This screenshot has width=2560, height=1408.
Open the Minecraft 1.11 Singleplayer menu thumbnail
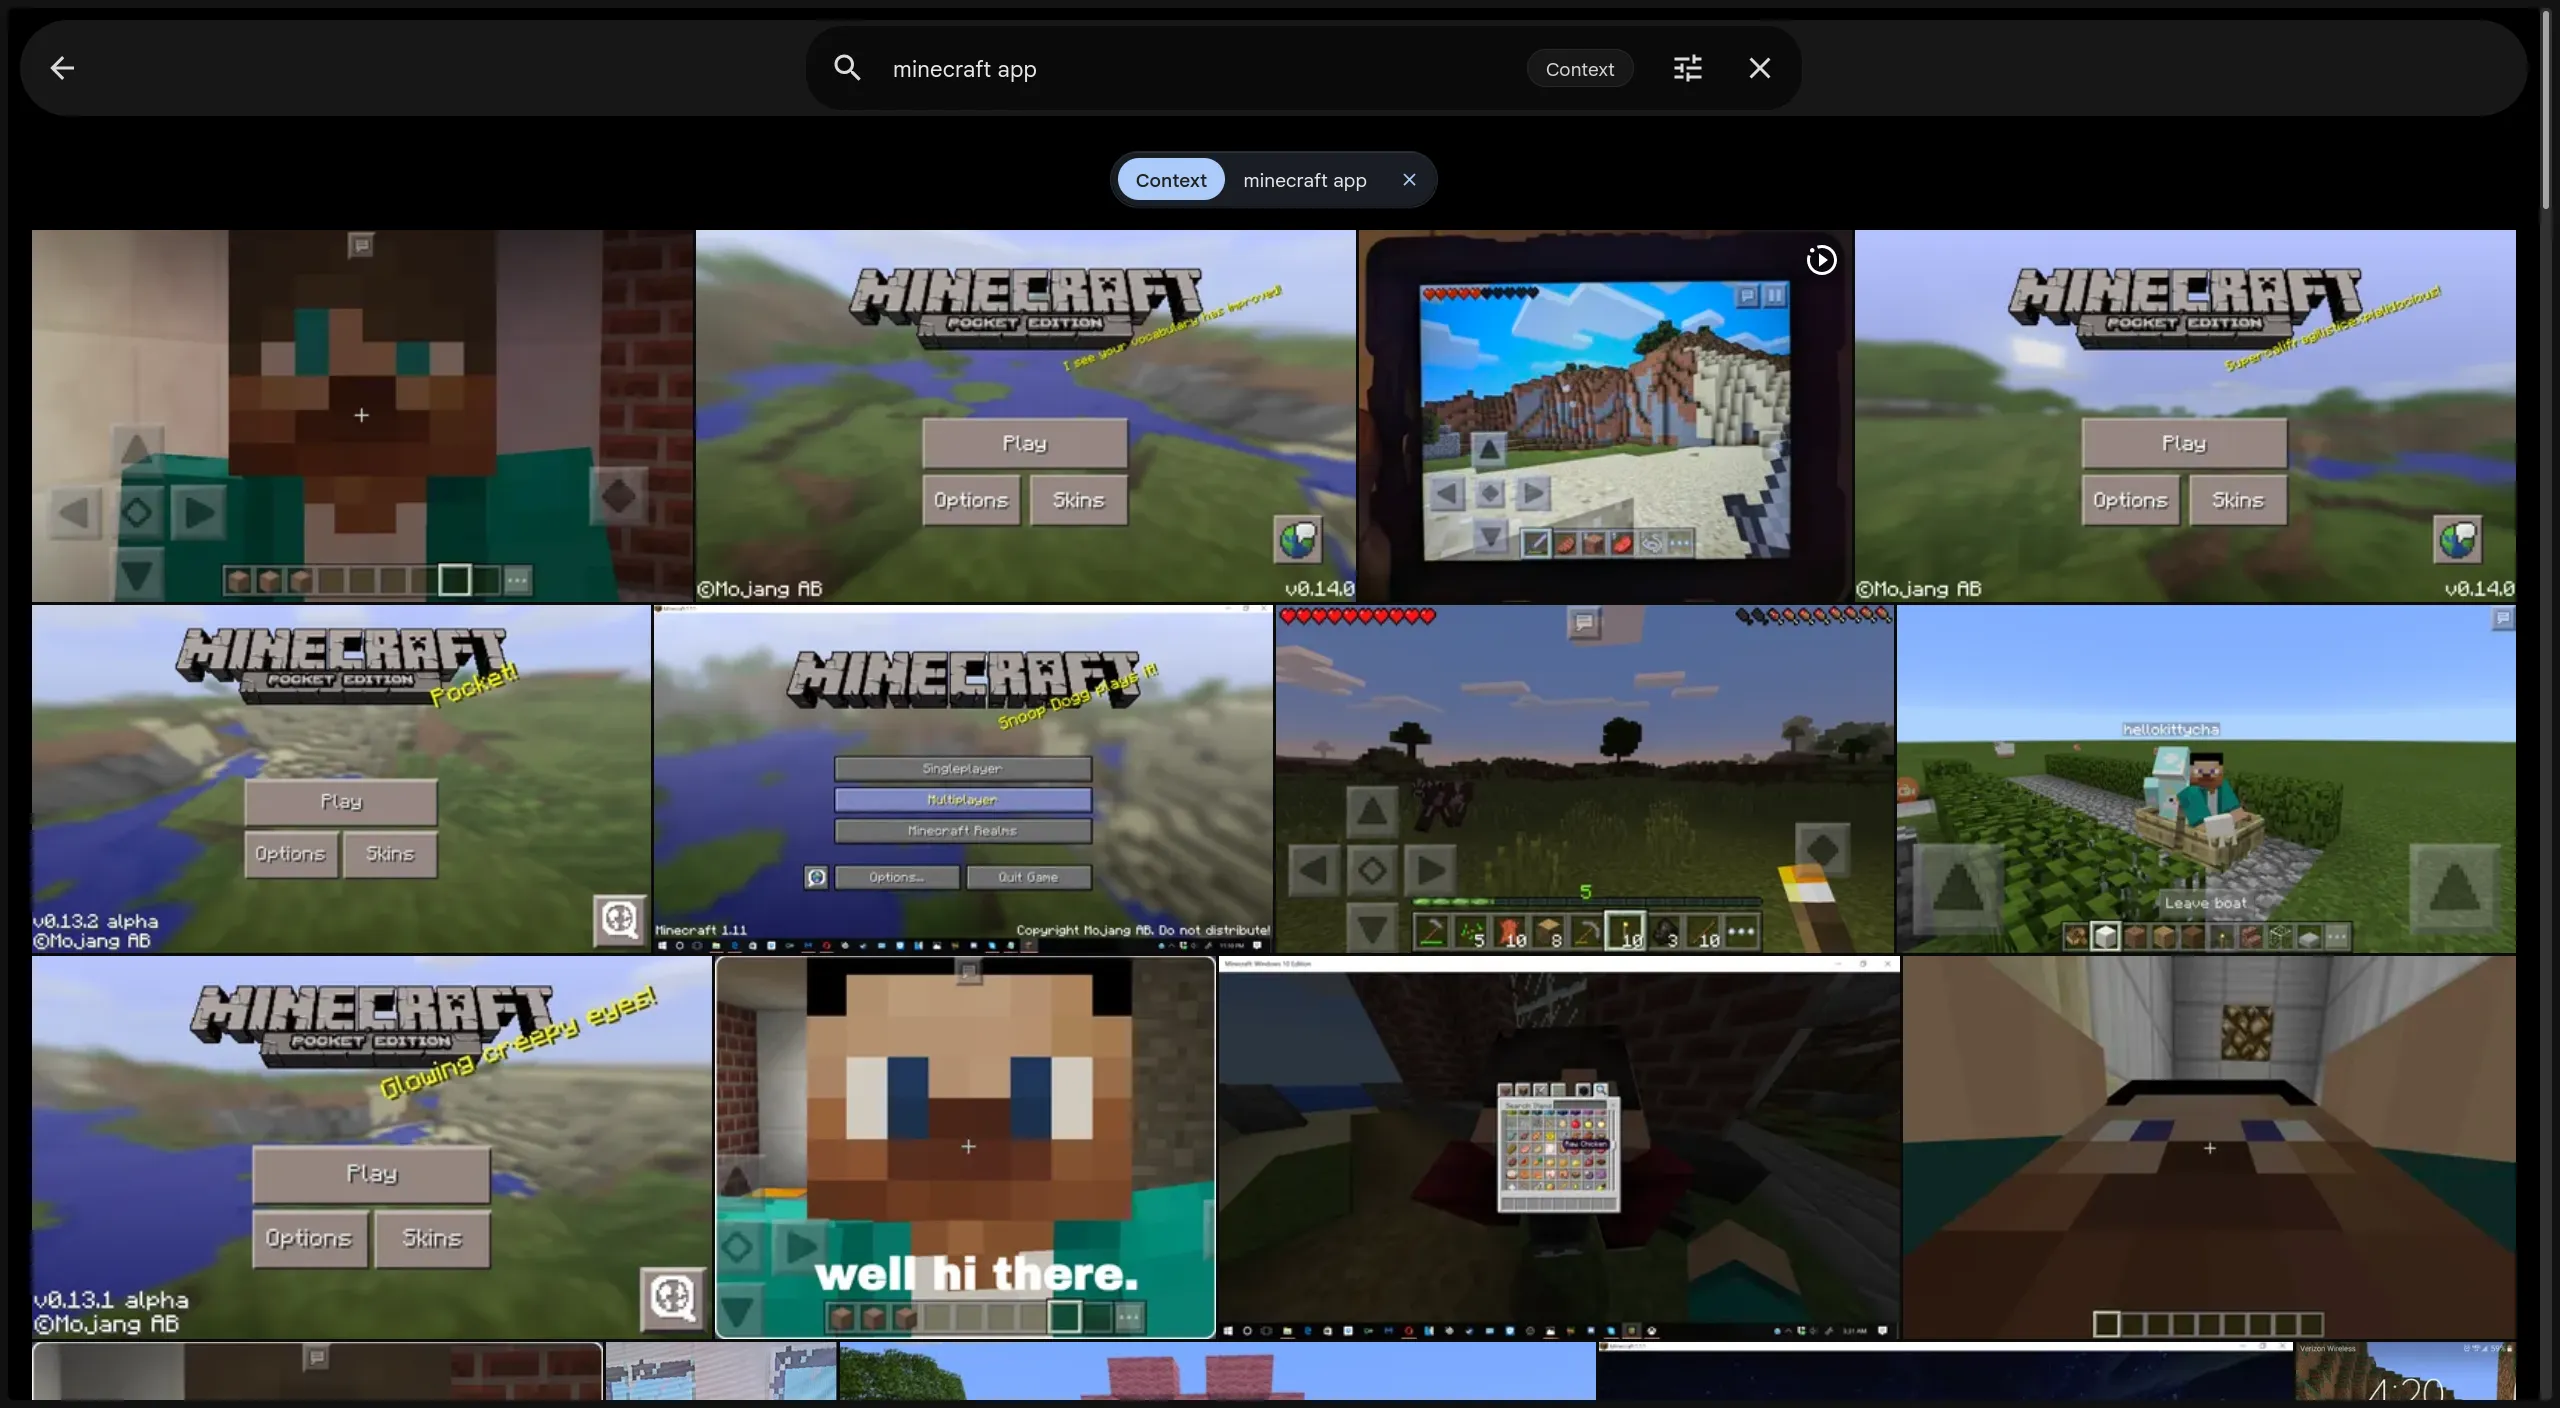(963, 779)
